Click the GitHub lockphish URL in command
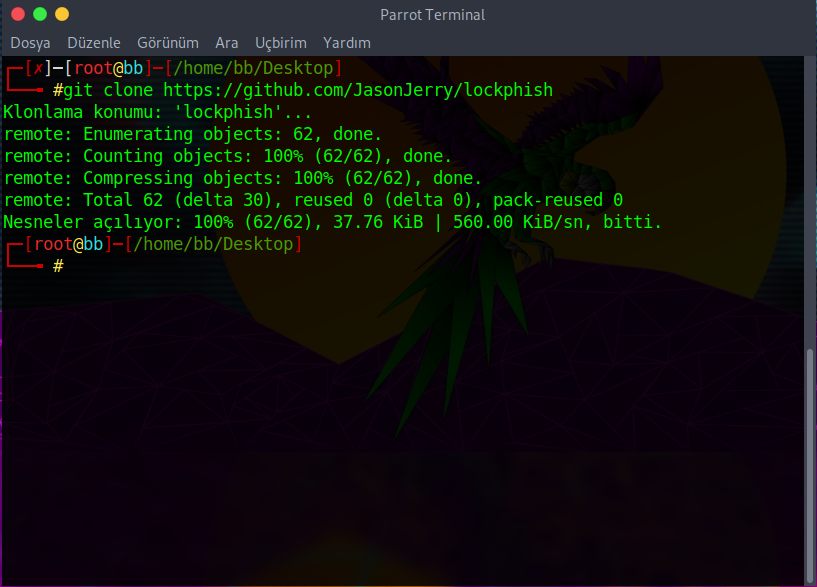817x587 pixels. pos(358,90)
